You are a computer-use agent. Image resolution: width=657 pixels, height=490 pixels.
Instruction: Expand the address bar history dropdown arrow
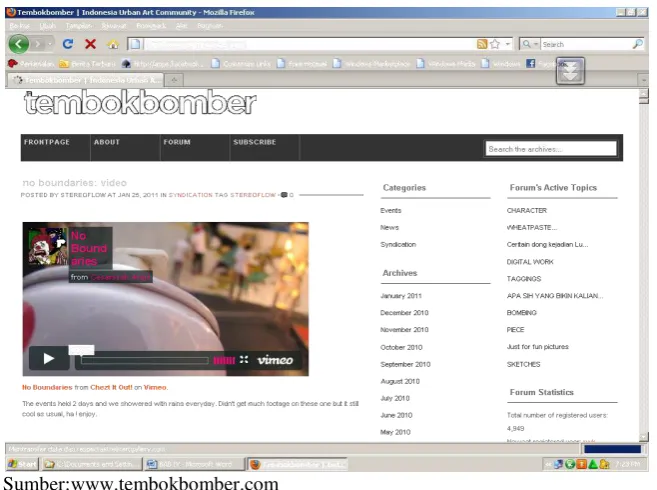click(508, 44)
